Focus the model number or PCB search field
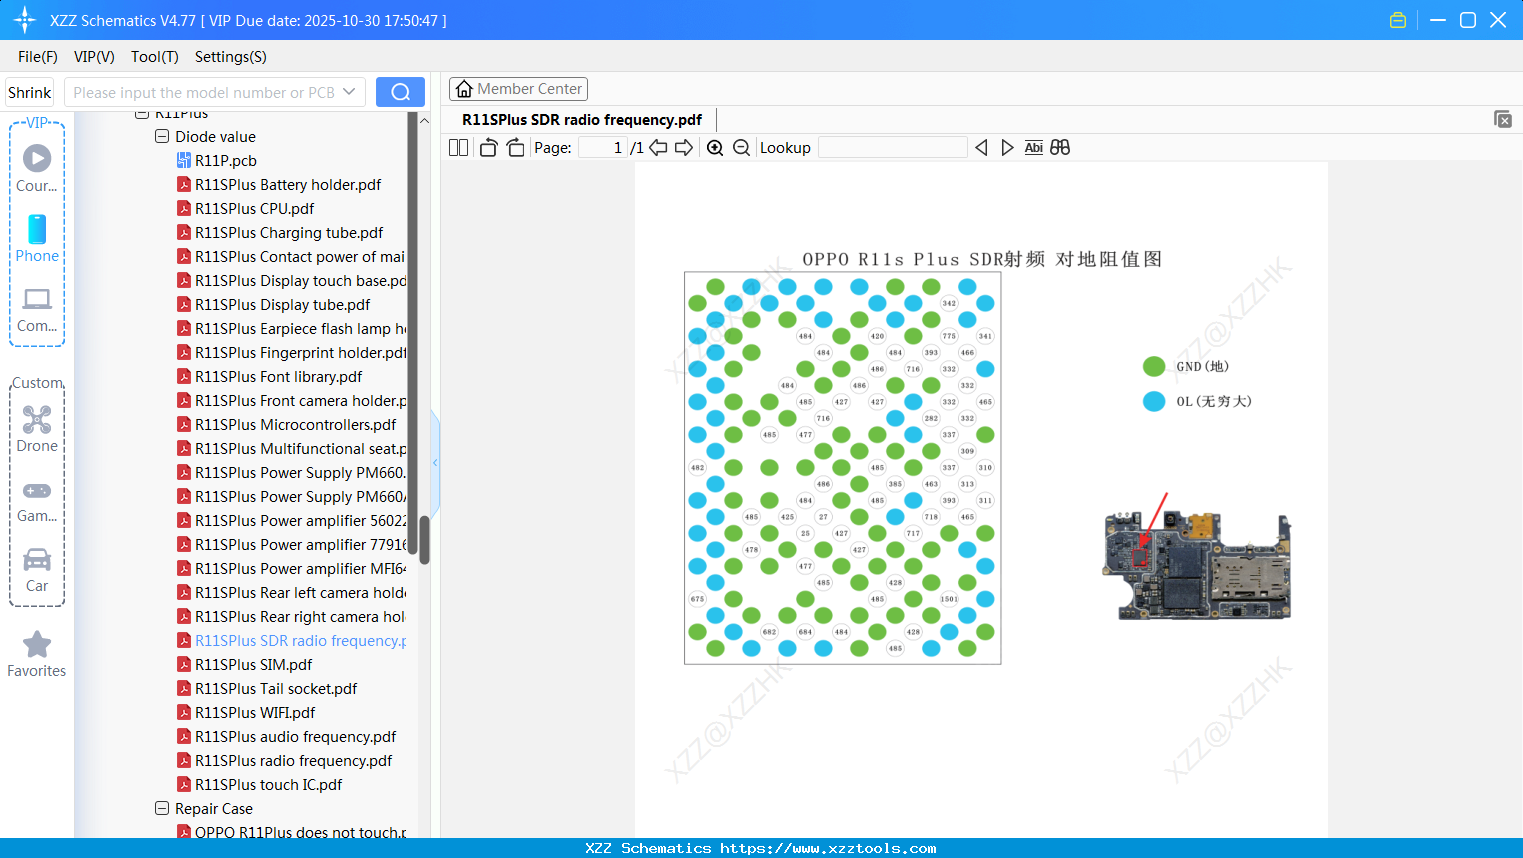Image resolution: width=1523 pixels, height=858 pixels. [x=203, y=92]
